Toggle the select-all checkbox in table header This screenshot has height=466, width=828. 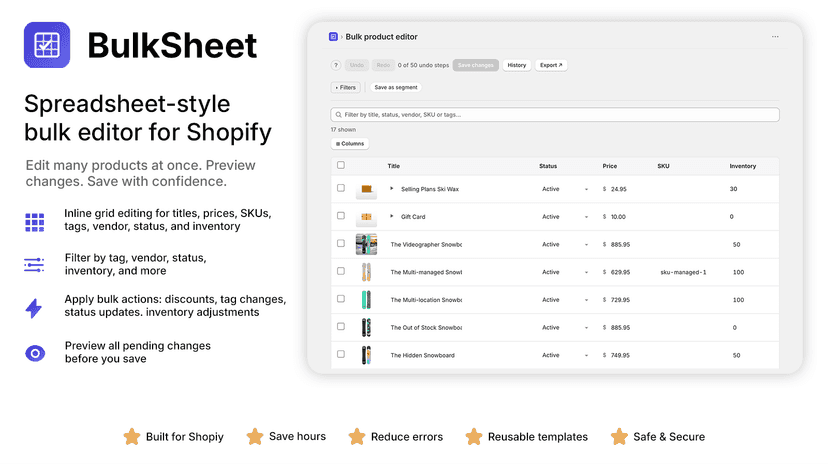click(341, 165)
